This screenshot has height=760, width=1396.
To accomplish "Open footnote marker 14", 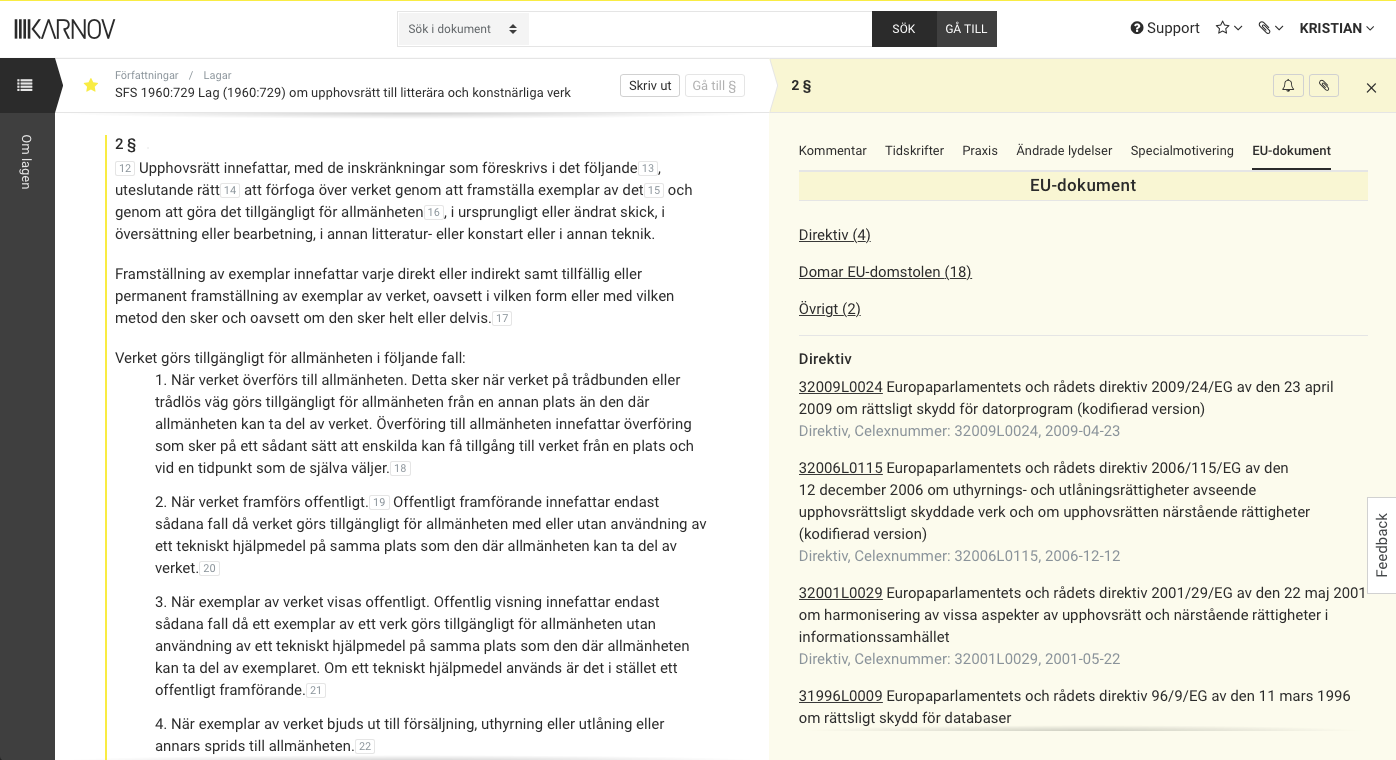I will point(230,190).
